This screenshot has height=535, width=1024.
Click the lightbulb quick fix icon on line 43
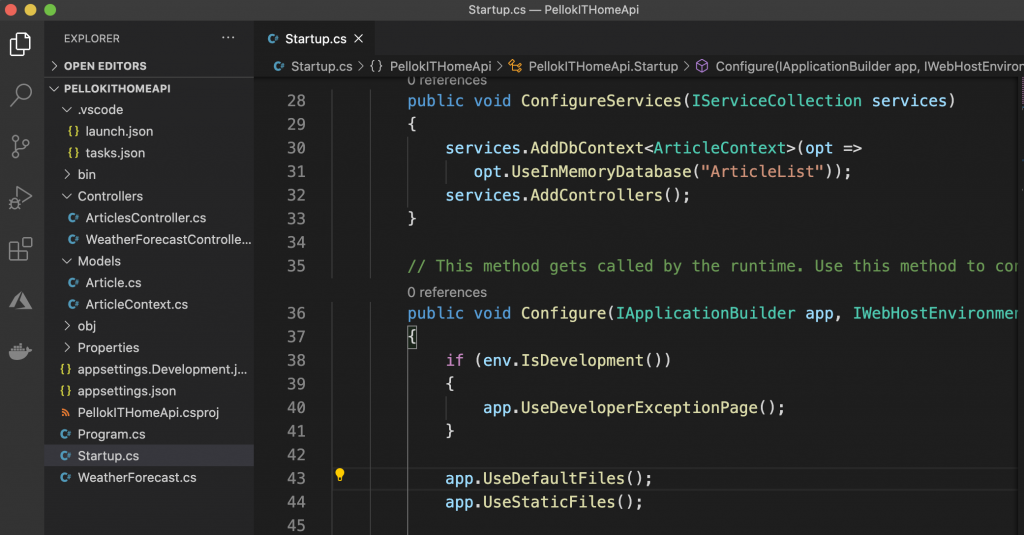pyautogui.click(x=340, y=475)
